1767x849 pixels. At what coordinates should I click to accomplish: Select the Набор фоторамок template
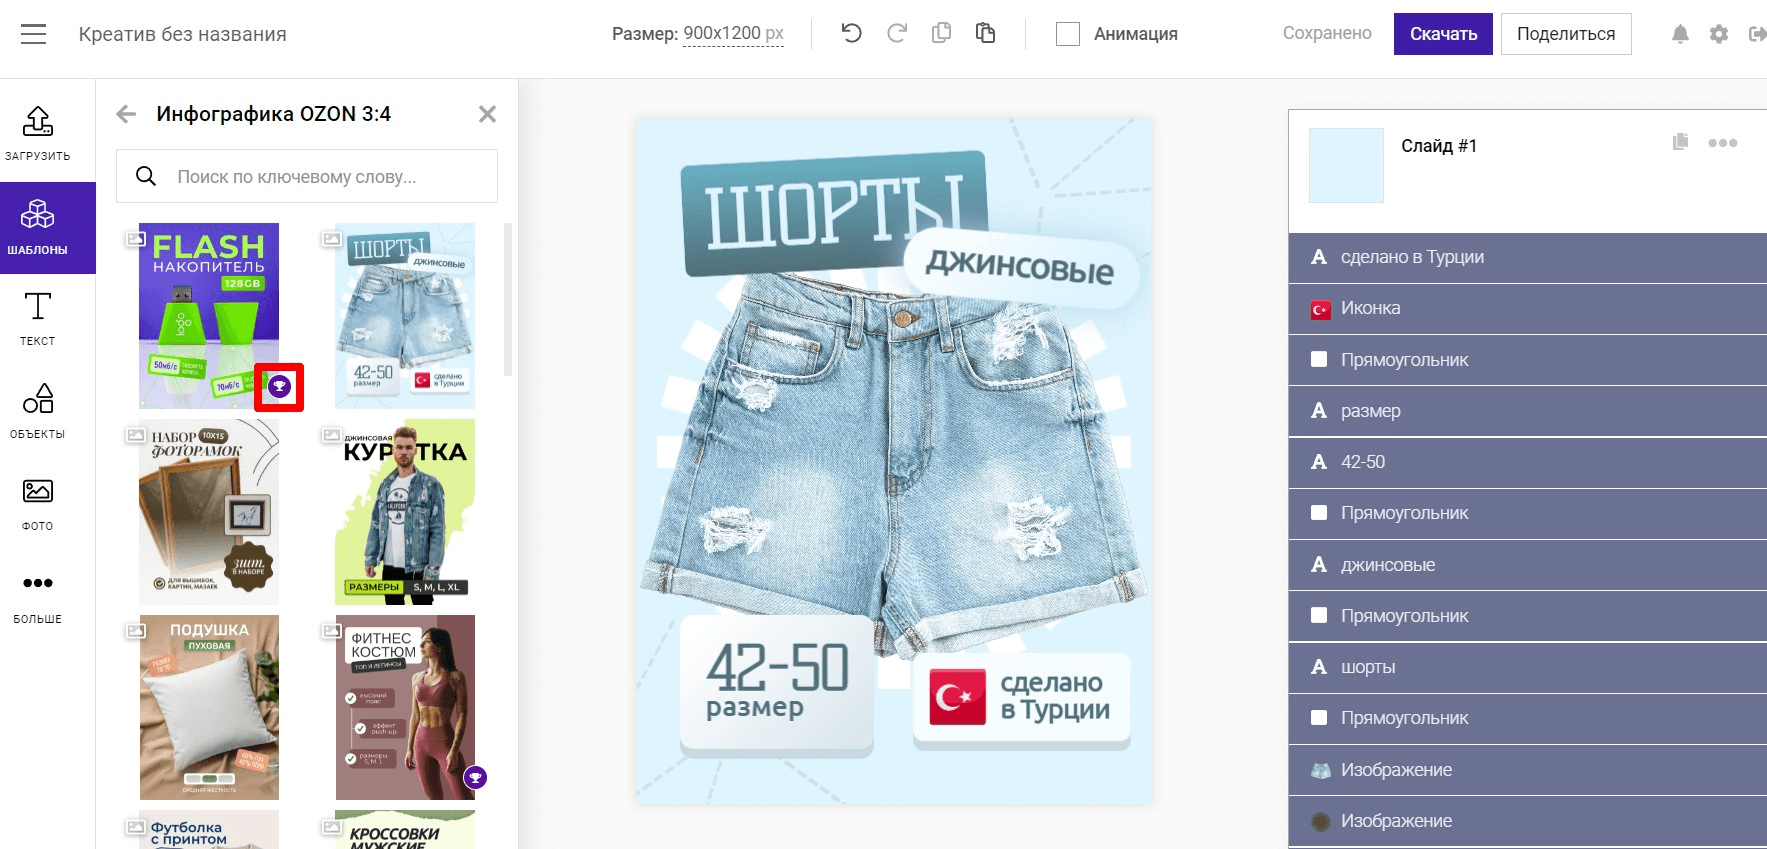pos(209,511)
